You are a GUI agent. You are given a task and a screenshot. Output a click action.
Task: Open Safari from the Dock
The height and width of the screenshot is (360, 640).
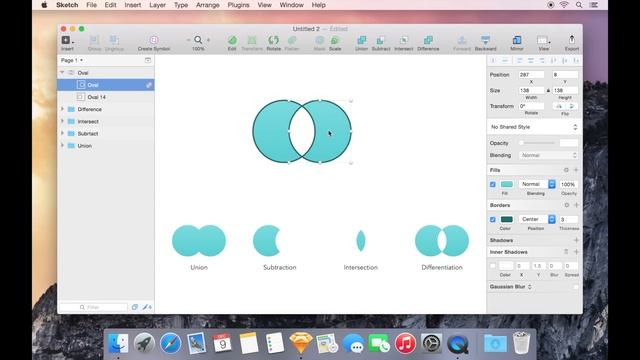(170, 343)
